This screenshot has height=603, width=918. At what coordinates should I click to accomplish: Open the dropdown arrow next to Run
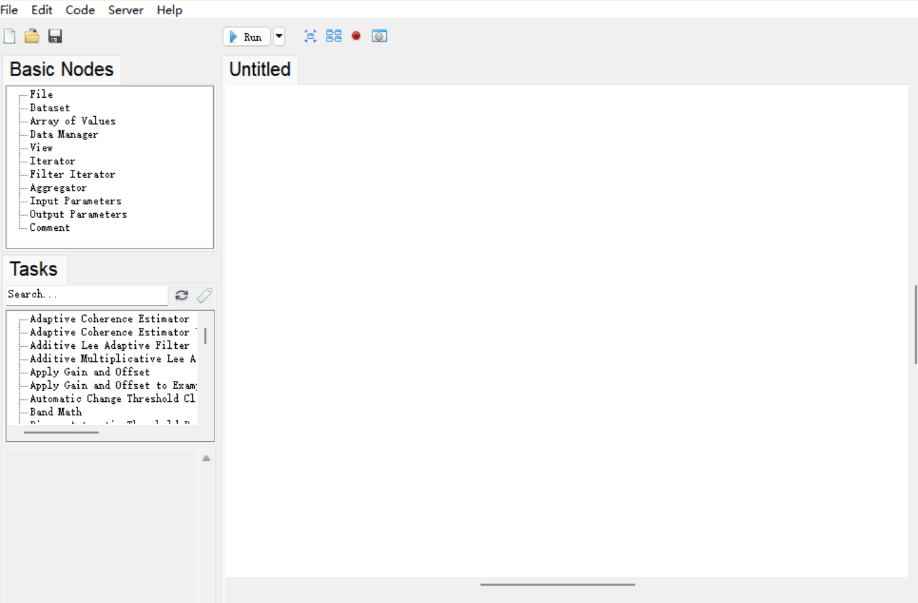click(279, 37)
